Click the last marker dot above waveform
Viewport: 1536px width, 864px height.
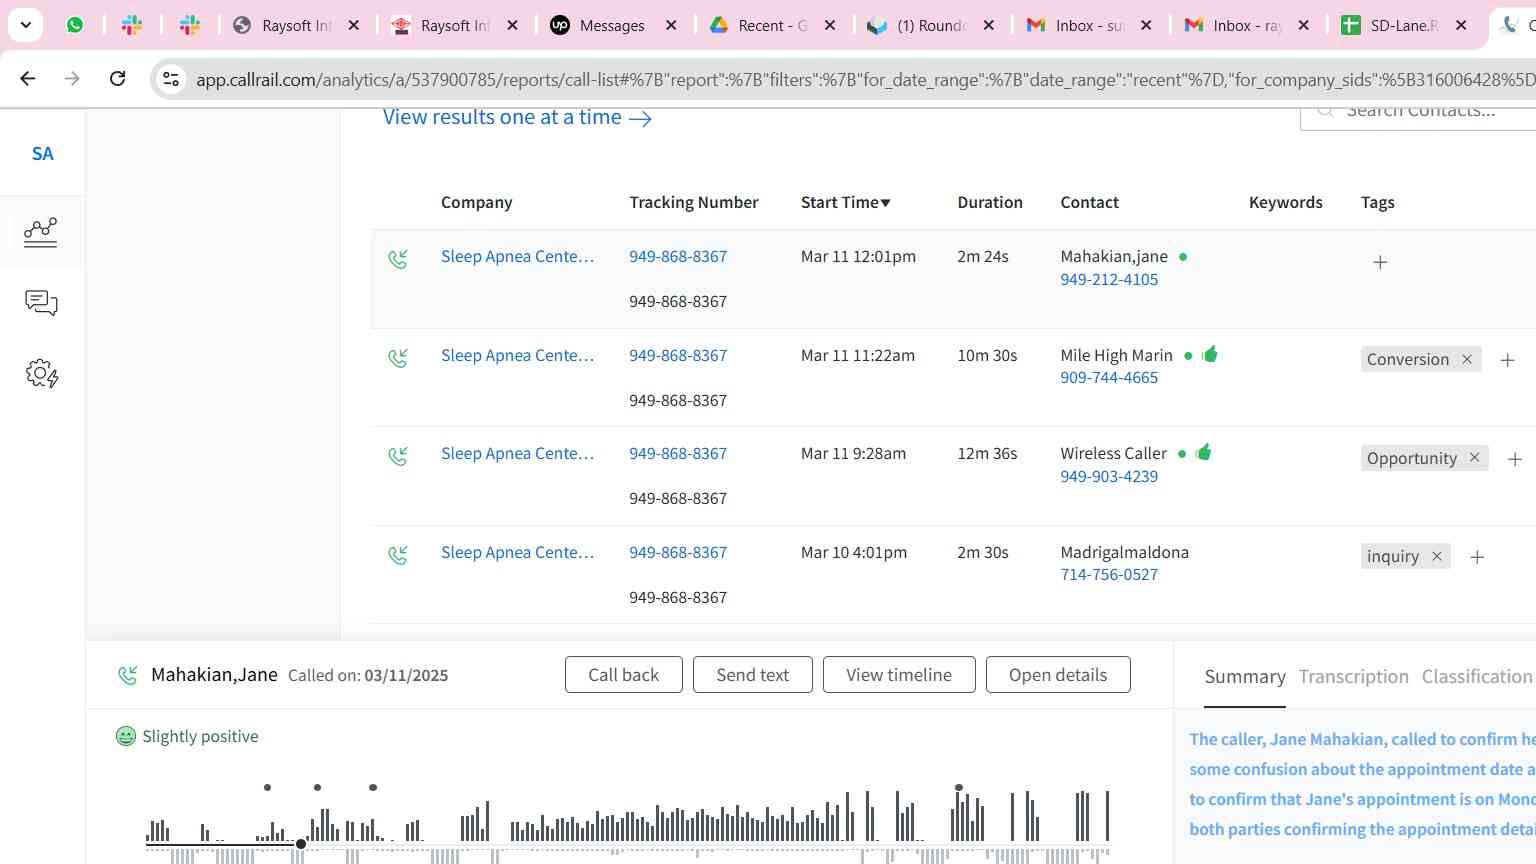[959, 788]
